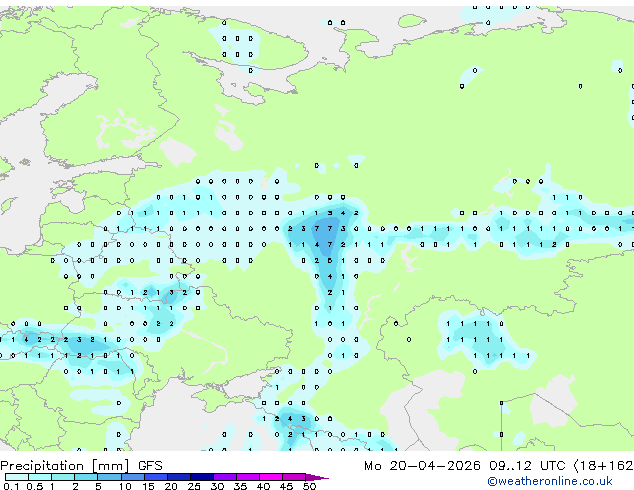Screen dimensions: 634x490
Task: Pick the dark navy swatch between 25 and 30
Action: [202, 477]
